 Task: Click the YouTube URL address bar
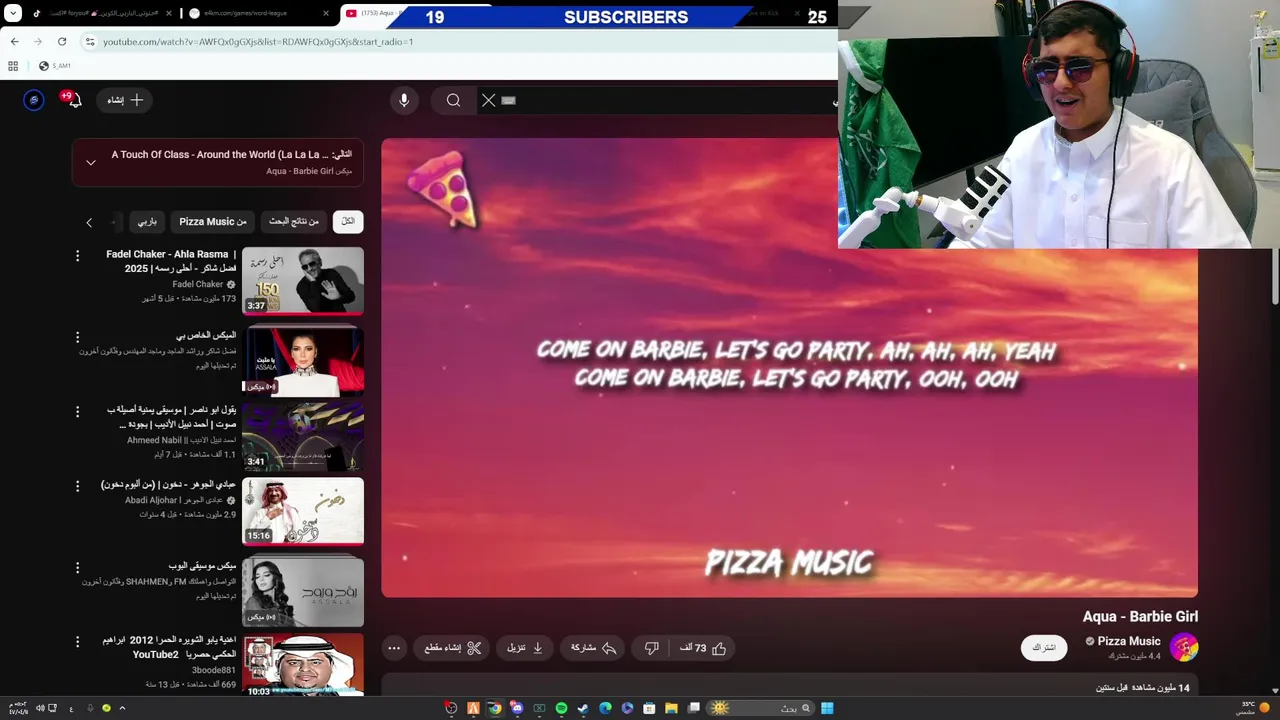click(x=460, y=42)
